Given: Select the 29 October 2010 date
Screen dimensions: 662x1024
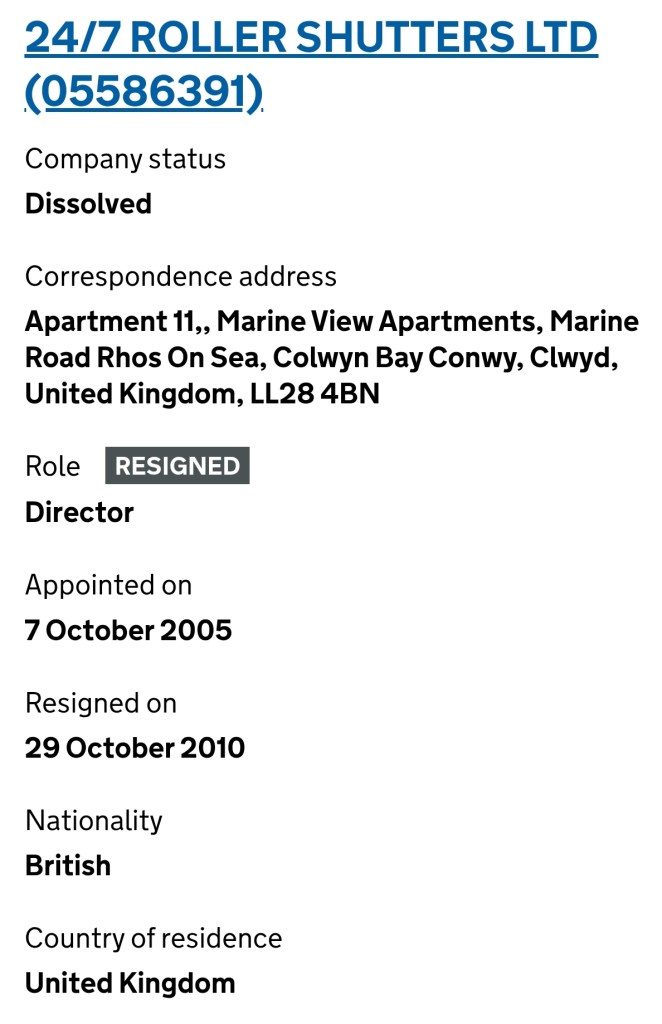Looking at the screenshot, I should 135,749.
